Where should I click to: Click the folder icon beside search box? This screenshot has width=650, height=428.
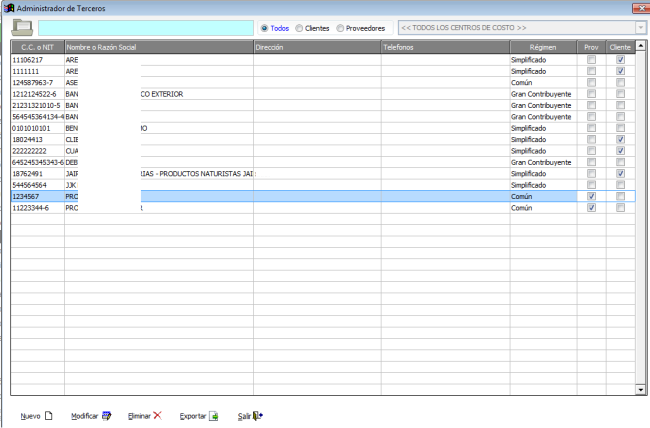[x=22, y=28]
